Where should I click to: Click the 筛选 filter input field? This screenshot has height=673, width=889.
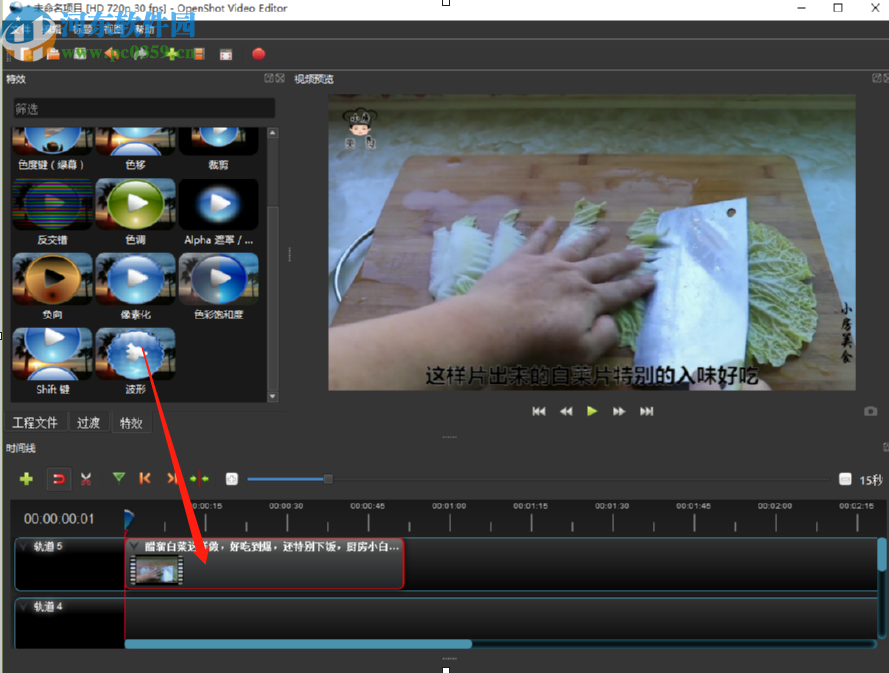point(144,108)
